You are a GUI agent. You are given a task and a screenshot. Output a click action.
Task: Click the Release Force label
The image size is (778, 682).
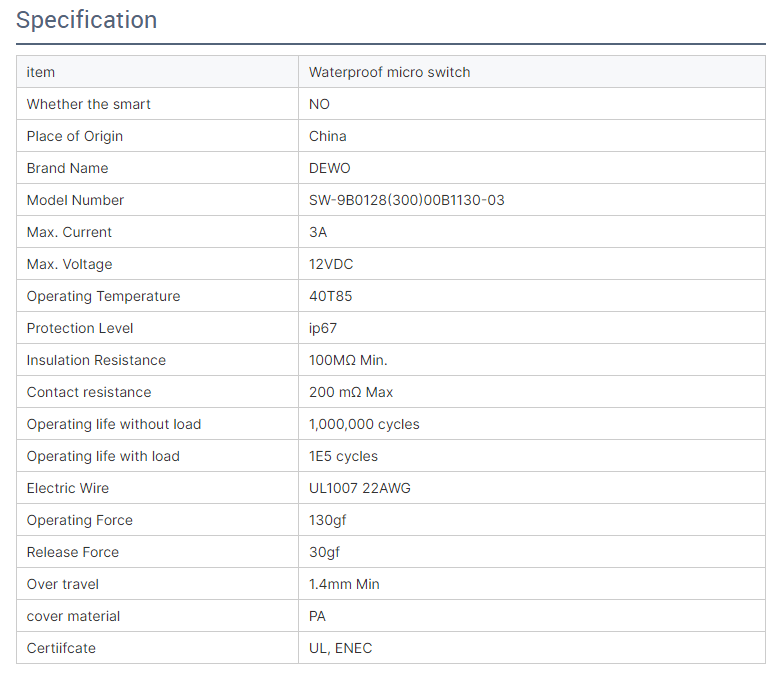coord(73,552)
